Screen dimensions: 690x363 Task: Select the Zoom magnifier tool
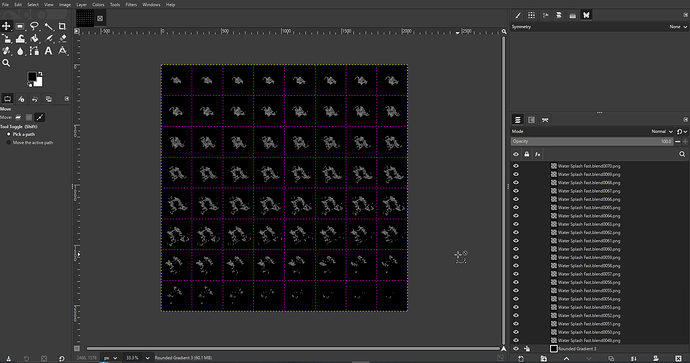[x=6, y=63]
